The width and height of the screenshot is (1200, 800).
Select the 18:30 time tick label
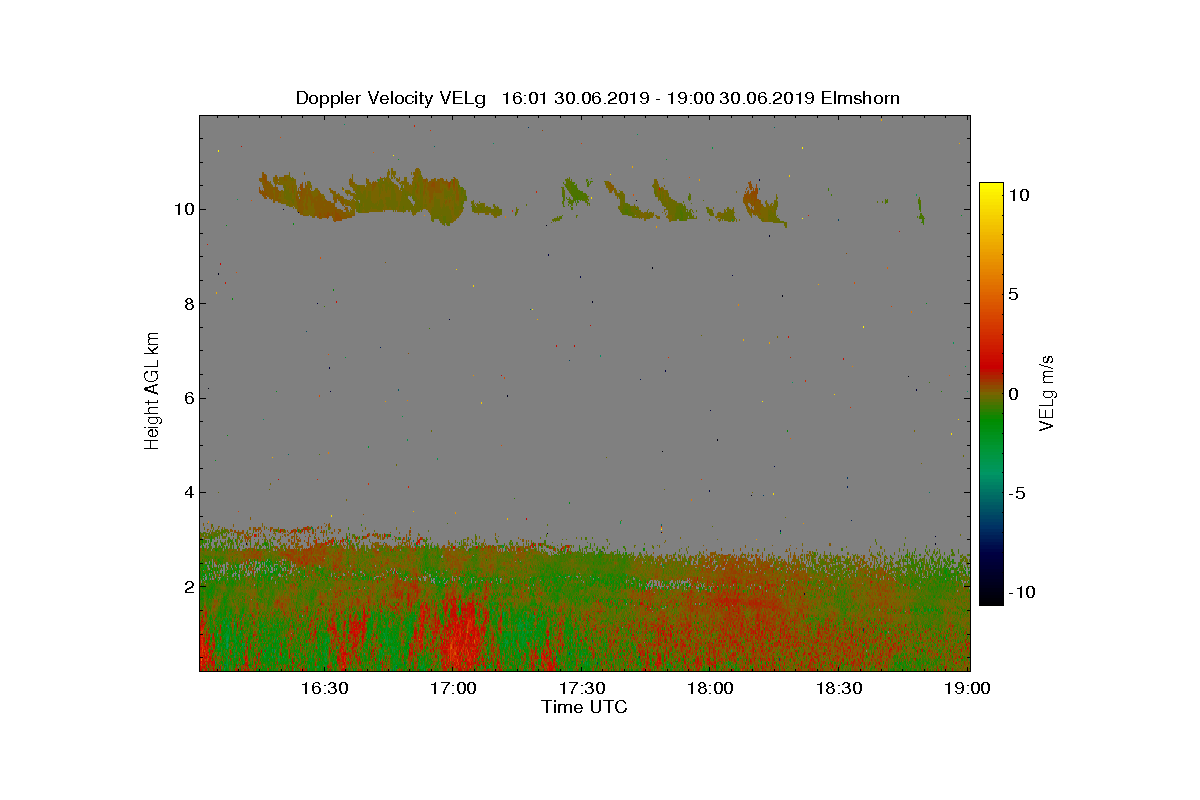[x=840, y=688]
